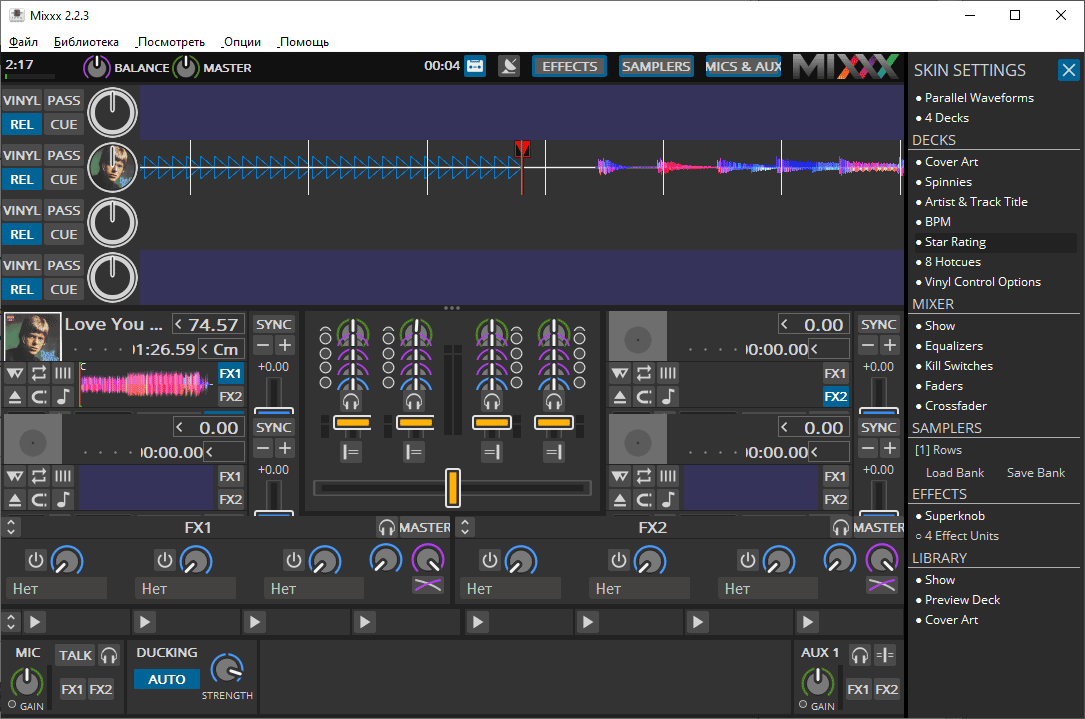
Task: Toggle the TALK button for MIC
Action: click(75, 655)
